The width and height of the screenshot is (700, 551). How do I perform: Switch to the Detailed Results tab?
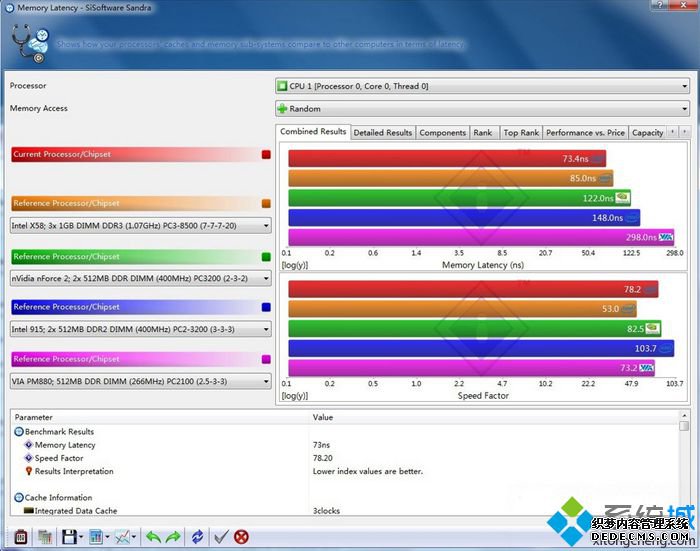pos(383,133)
